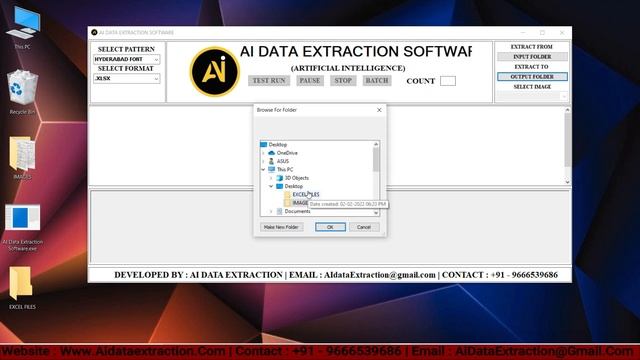Click the folder tree's vertical scrollbar thumb

pos(376,160)
